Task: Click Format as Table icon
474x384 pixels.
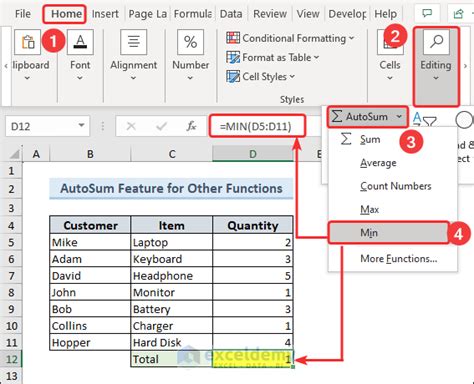Action: [x=233, y=57]
